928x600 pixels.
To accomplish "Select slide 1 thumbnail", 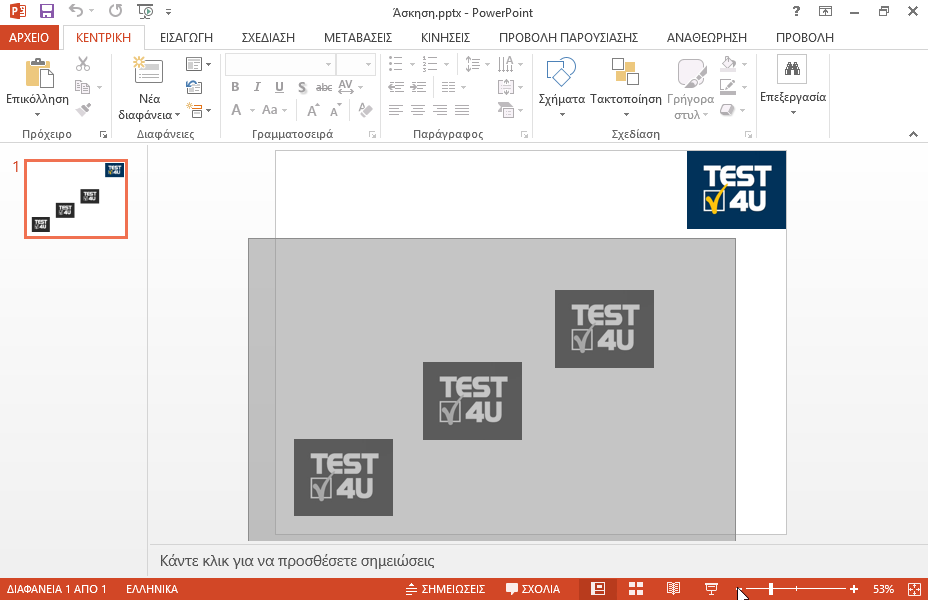I will 76,199.
